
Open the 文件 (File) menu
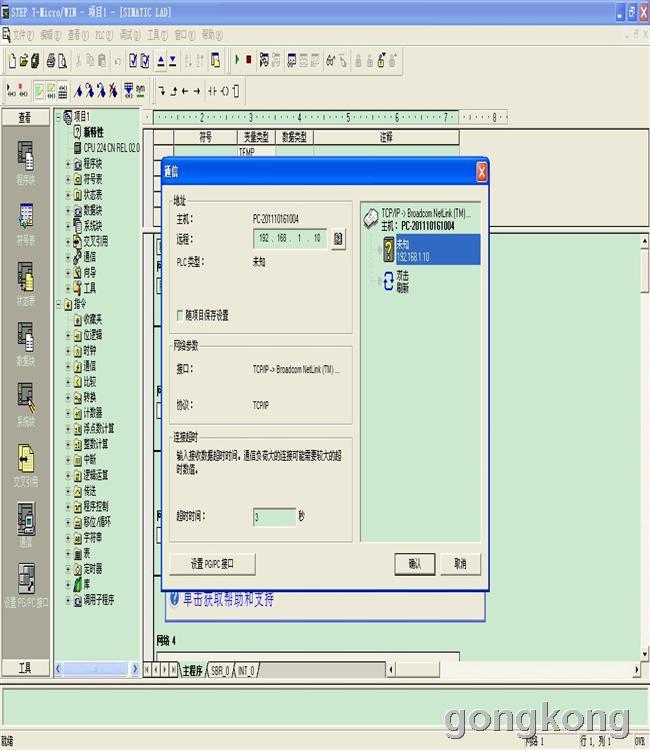[x=23, y=35]
